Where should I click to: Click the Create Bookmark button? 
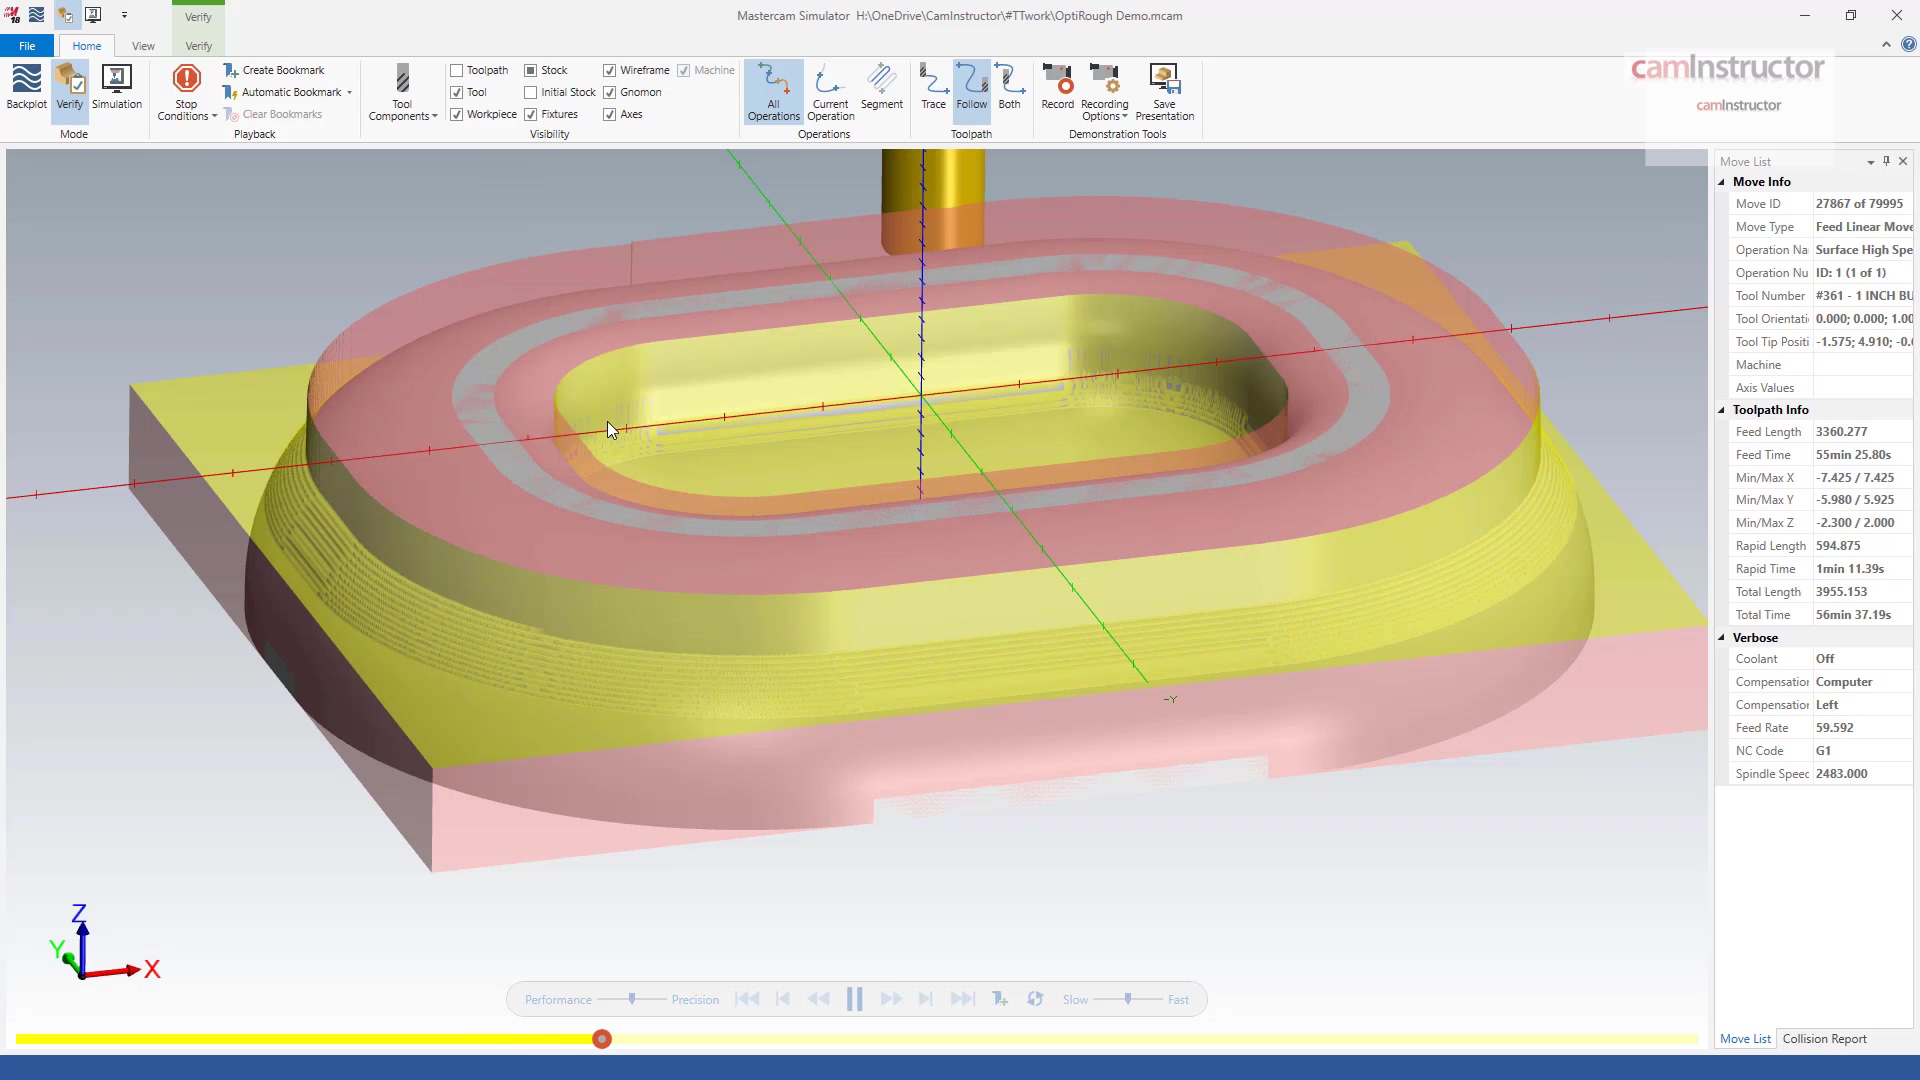(x=282, y=69)
